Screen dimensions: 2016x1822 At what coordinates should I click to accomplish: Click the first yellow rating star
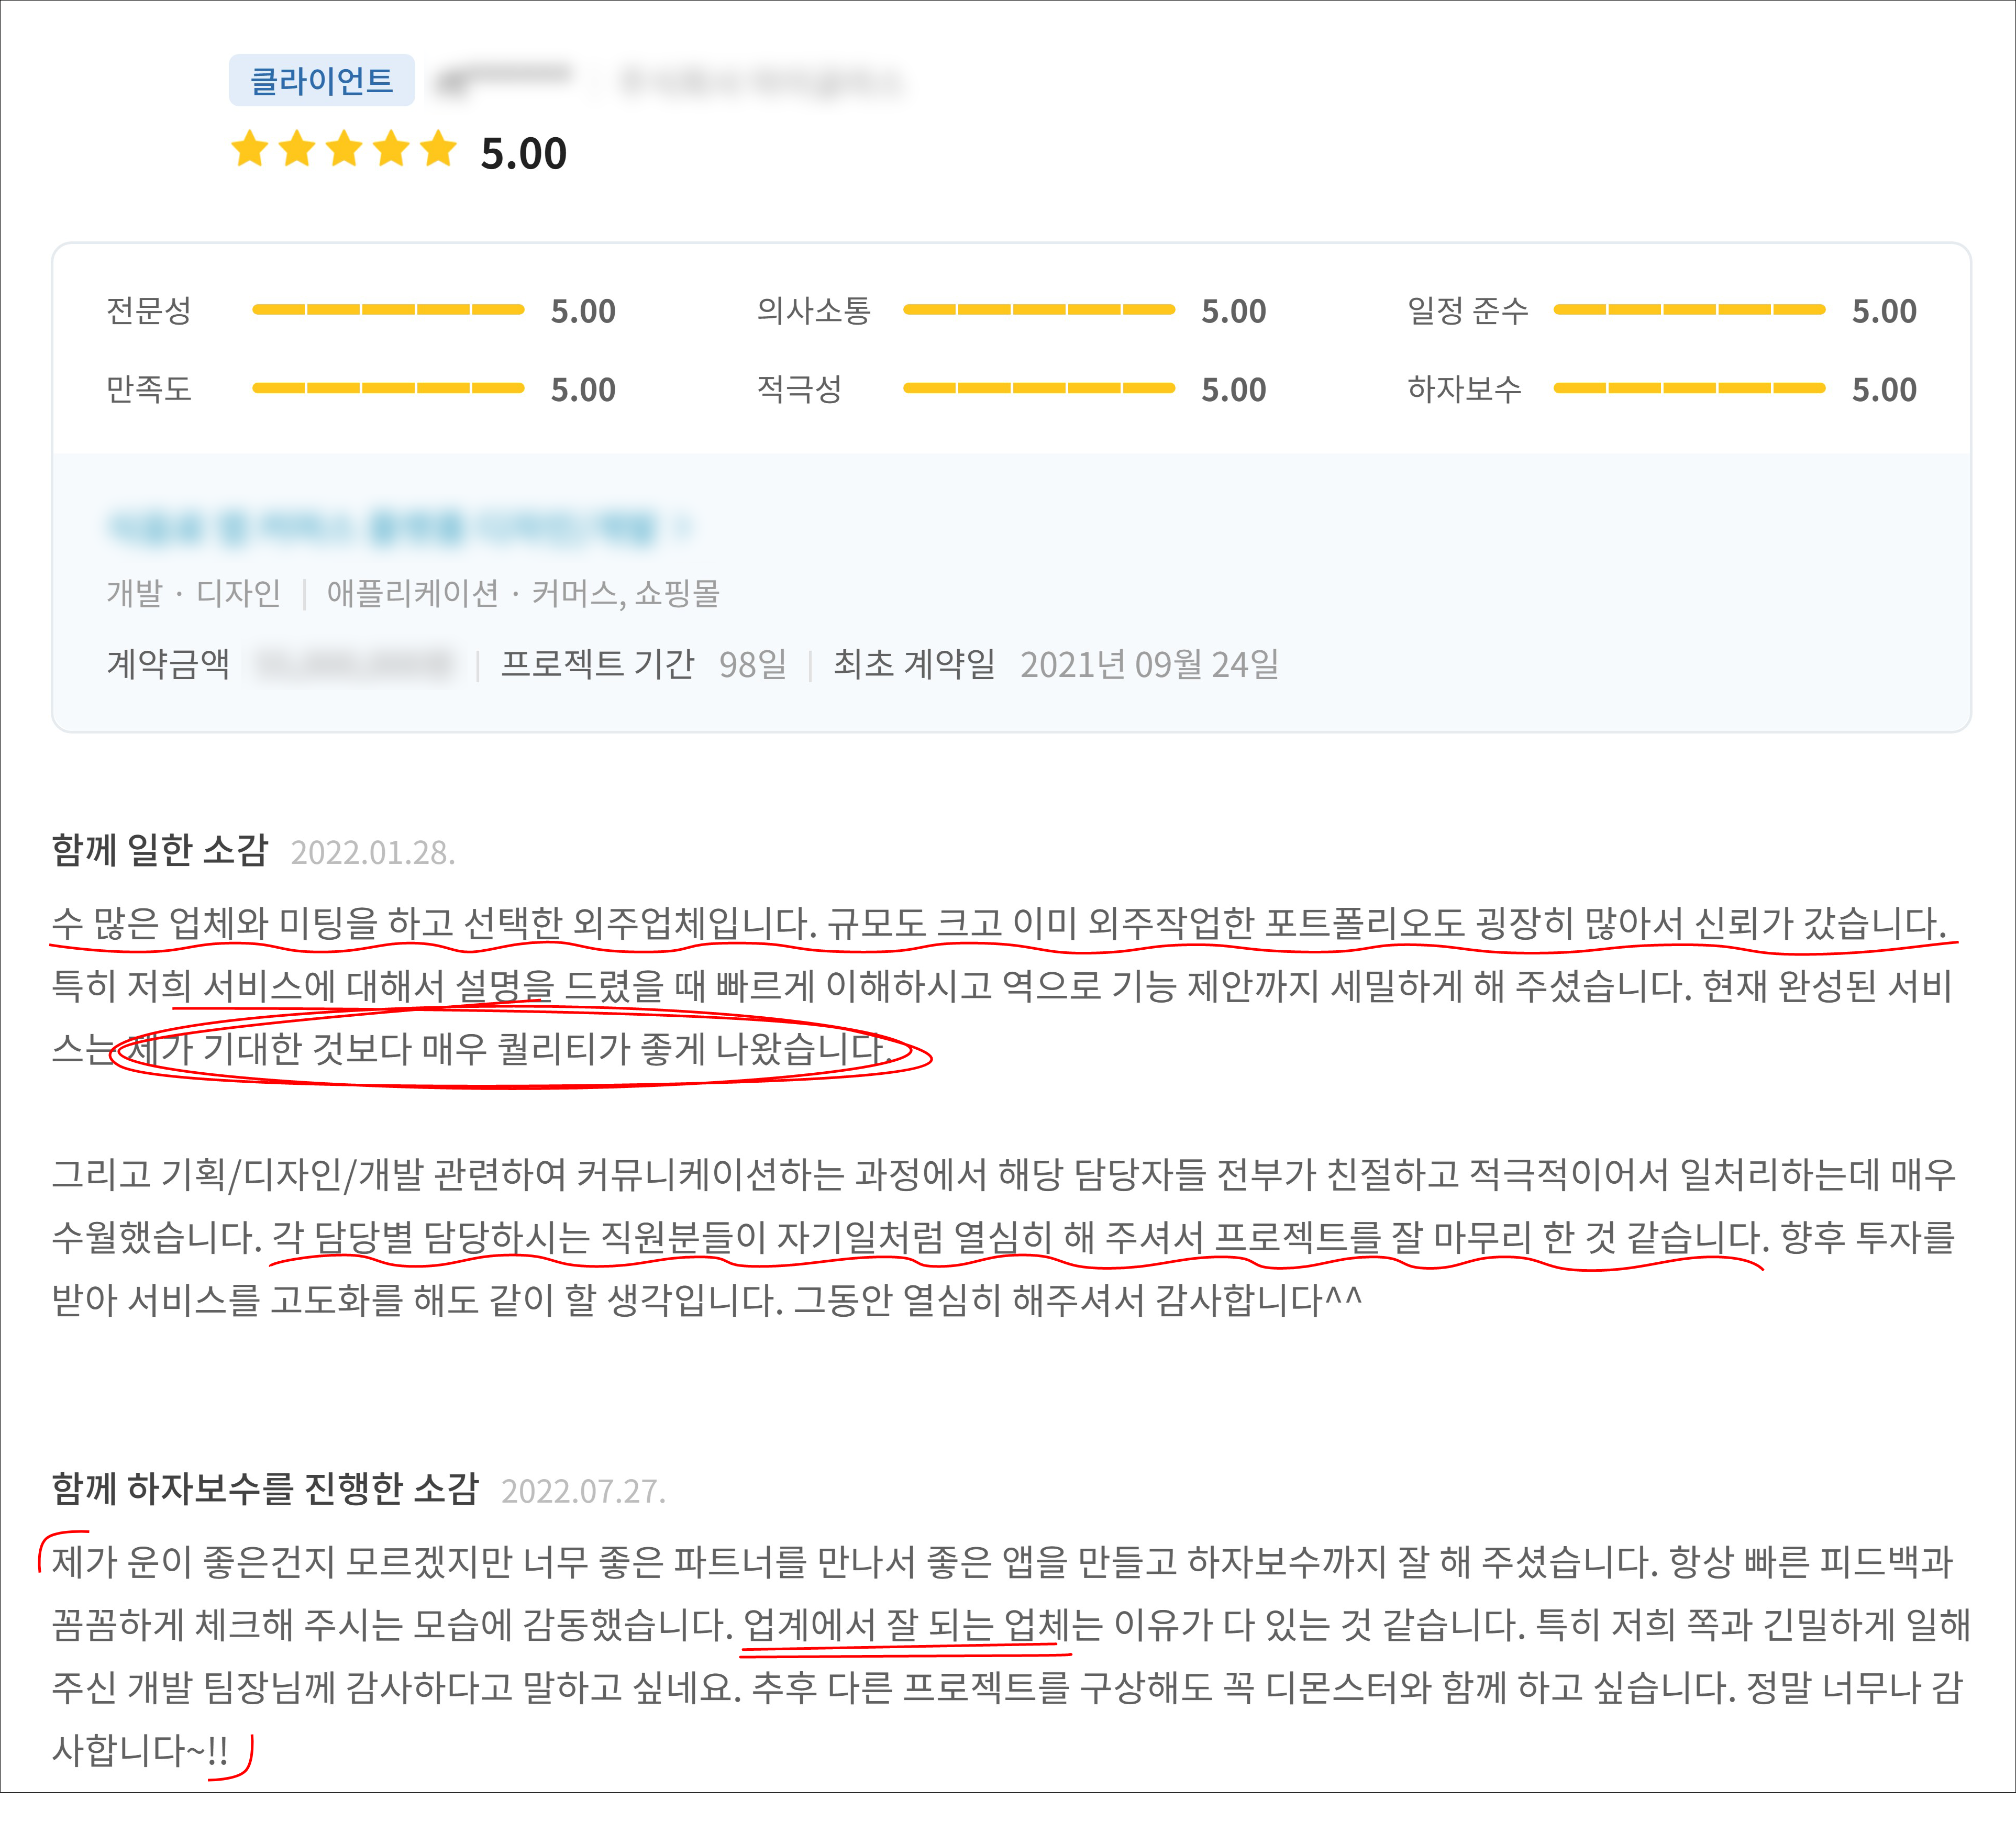point(249,150)
